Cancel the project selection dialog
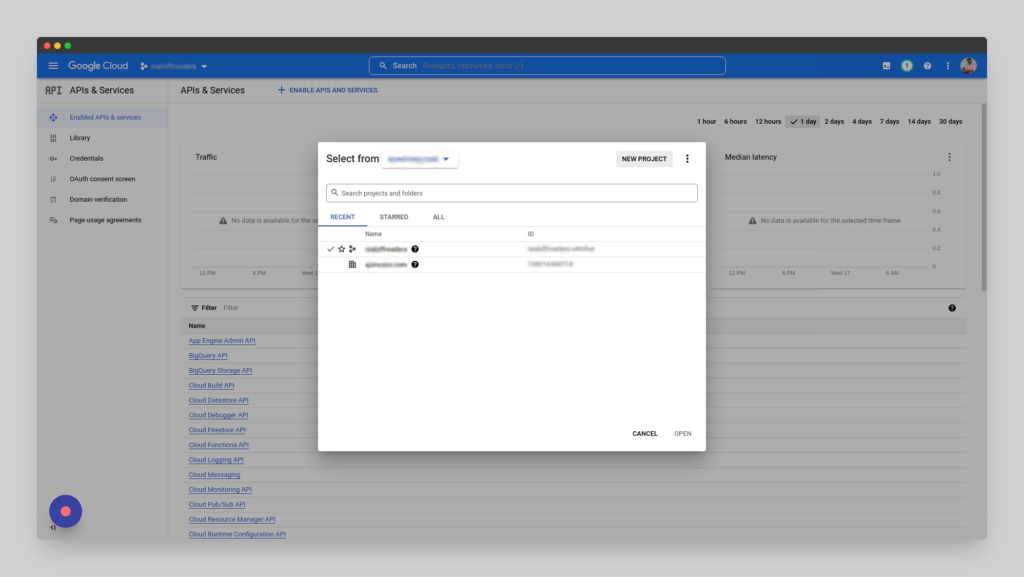Screen dimensions: 1024x577 pos(645,433)
